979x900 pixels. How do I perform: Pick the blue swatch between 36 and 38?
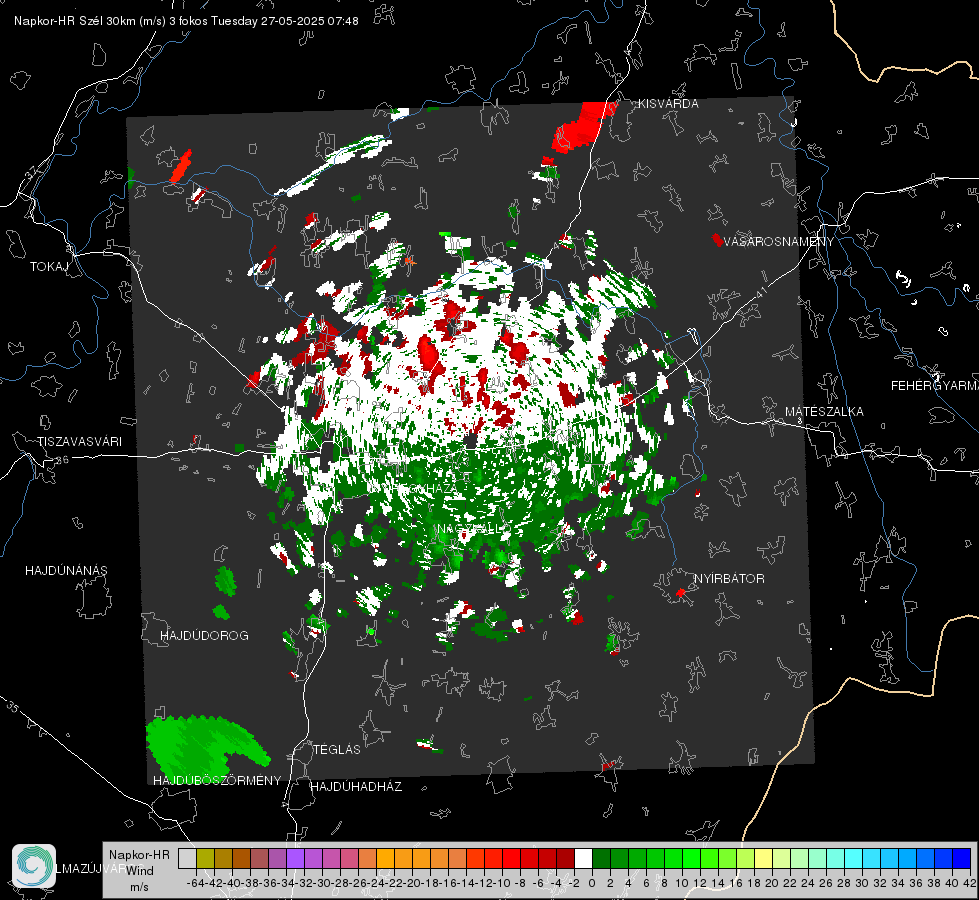[x=925, y=858]
